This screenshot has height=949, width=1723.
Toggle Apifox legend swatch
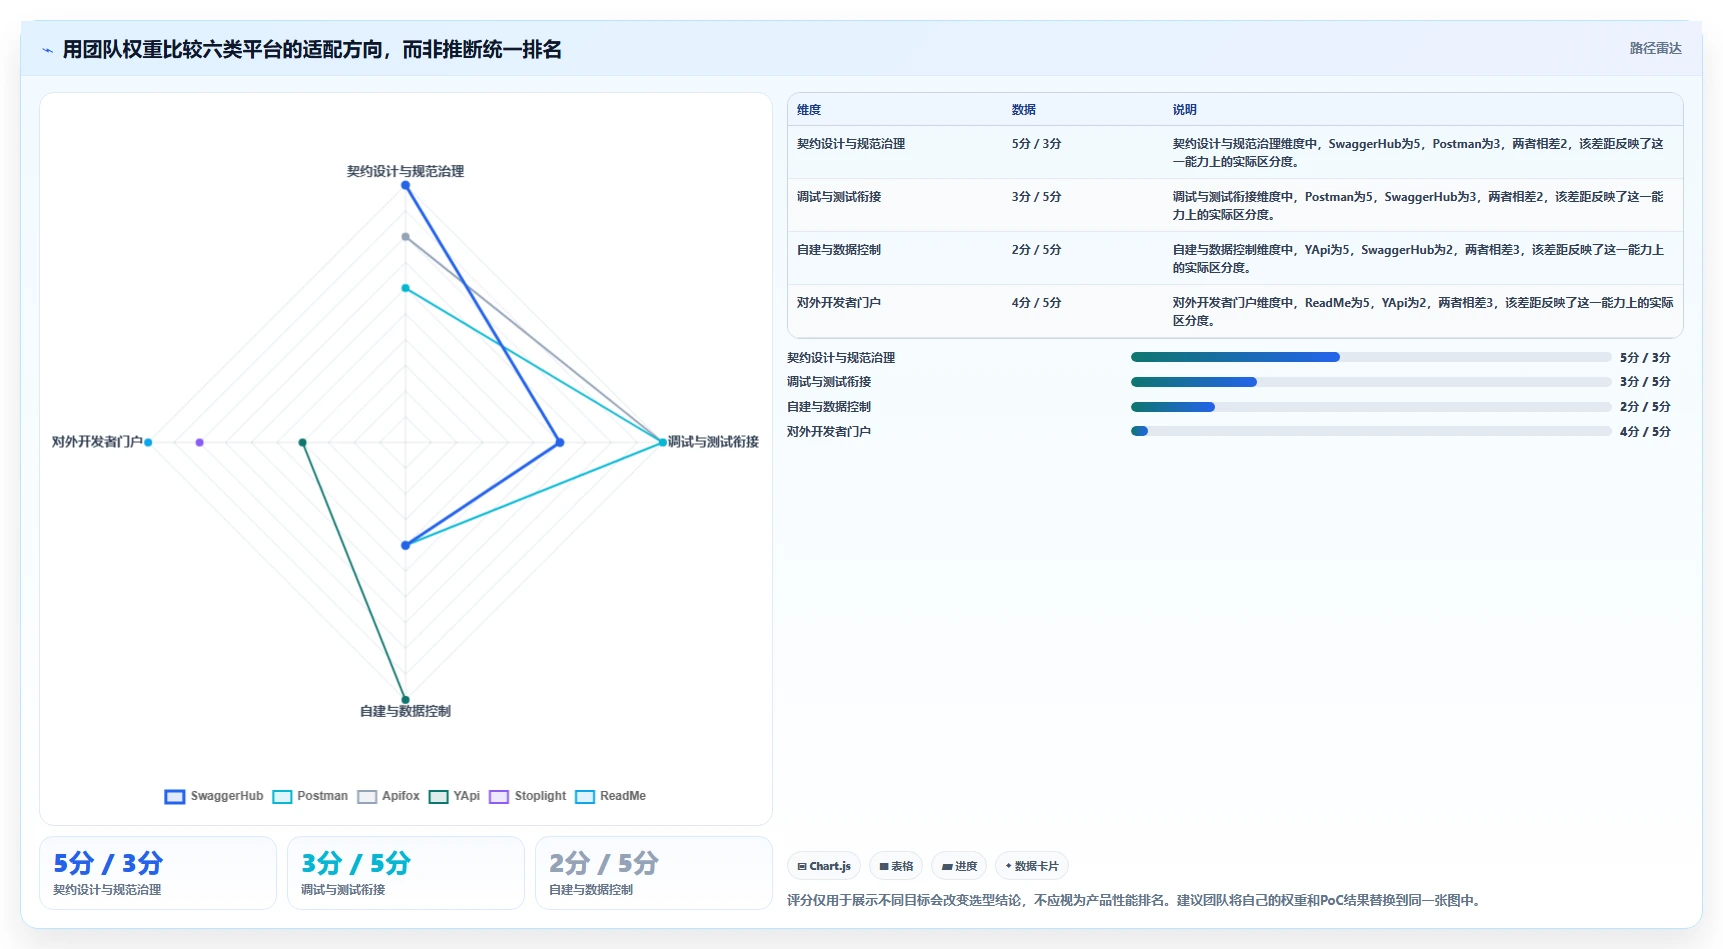click(367, 797)
